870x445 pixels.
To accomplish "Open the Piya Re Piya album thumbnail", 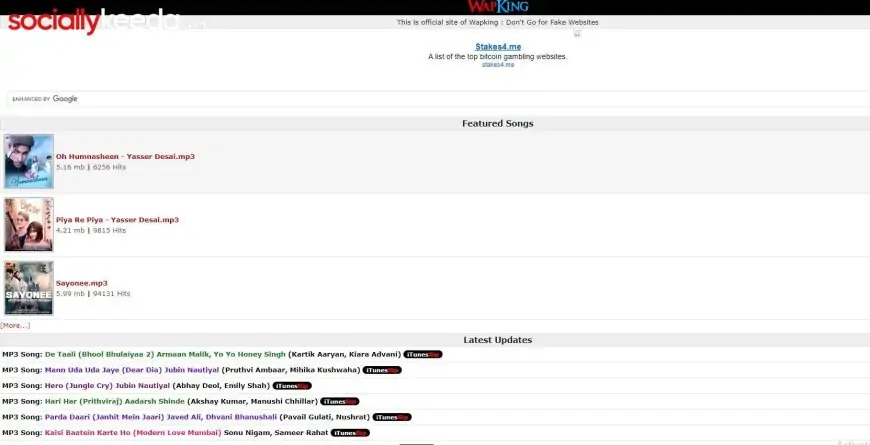I will (29, 225).
